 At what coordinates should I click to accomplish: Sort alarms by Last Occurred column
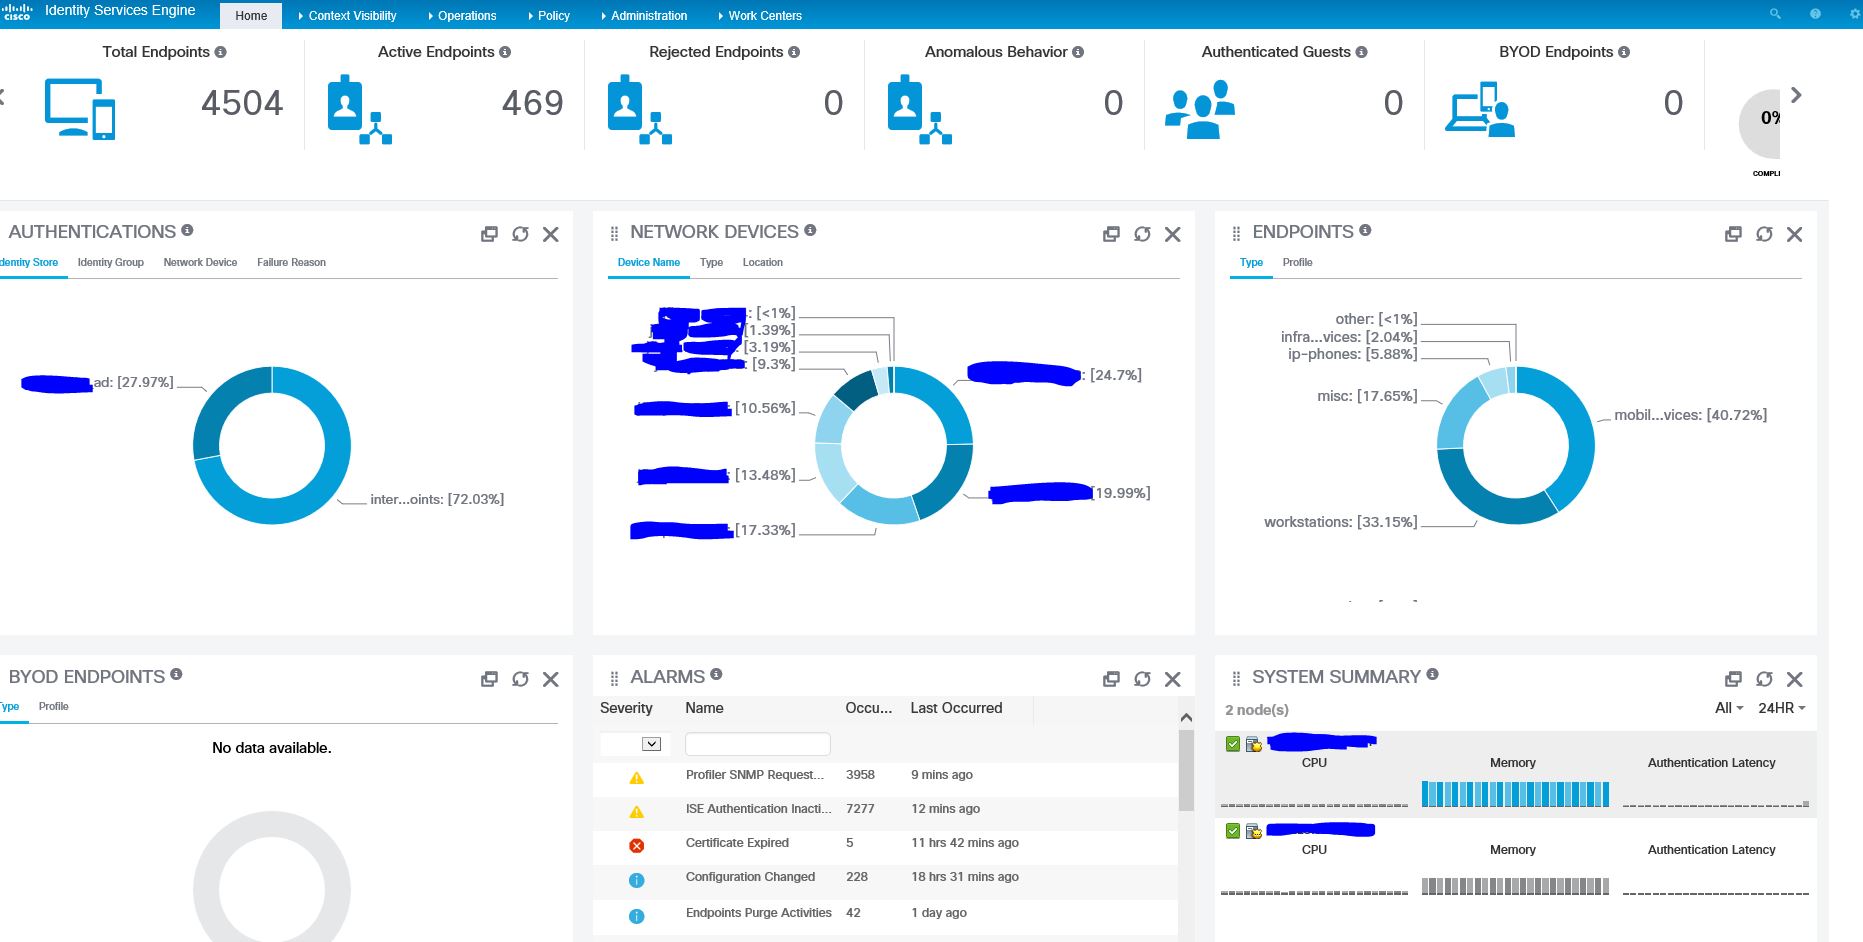click(x=956, y=708)
